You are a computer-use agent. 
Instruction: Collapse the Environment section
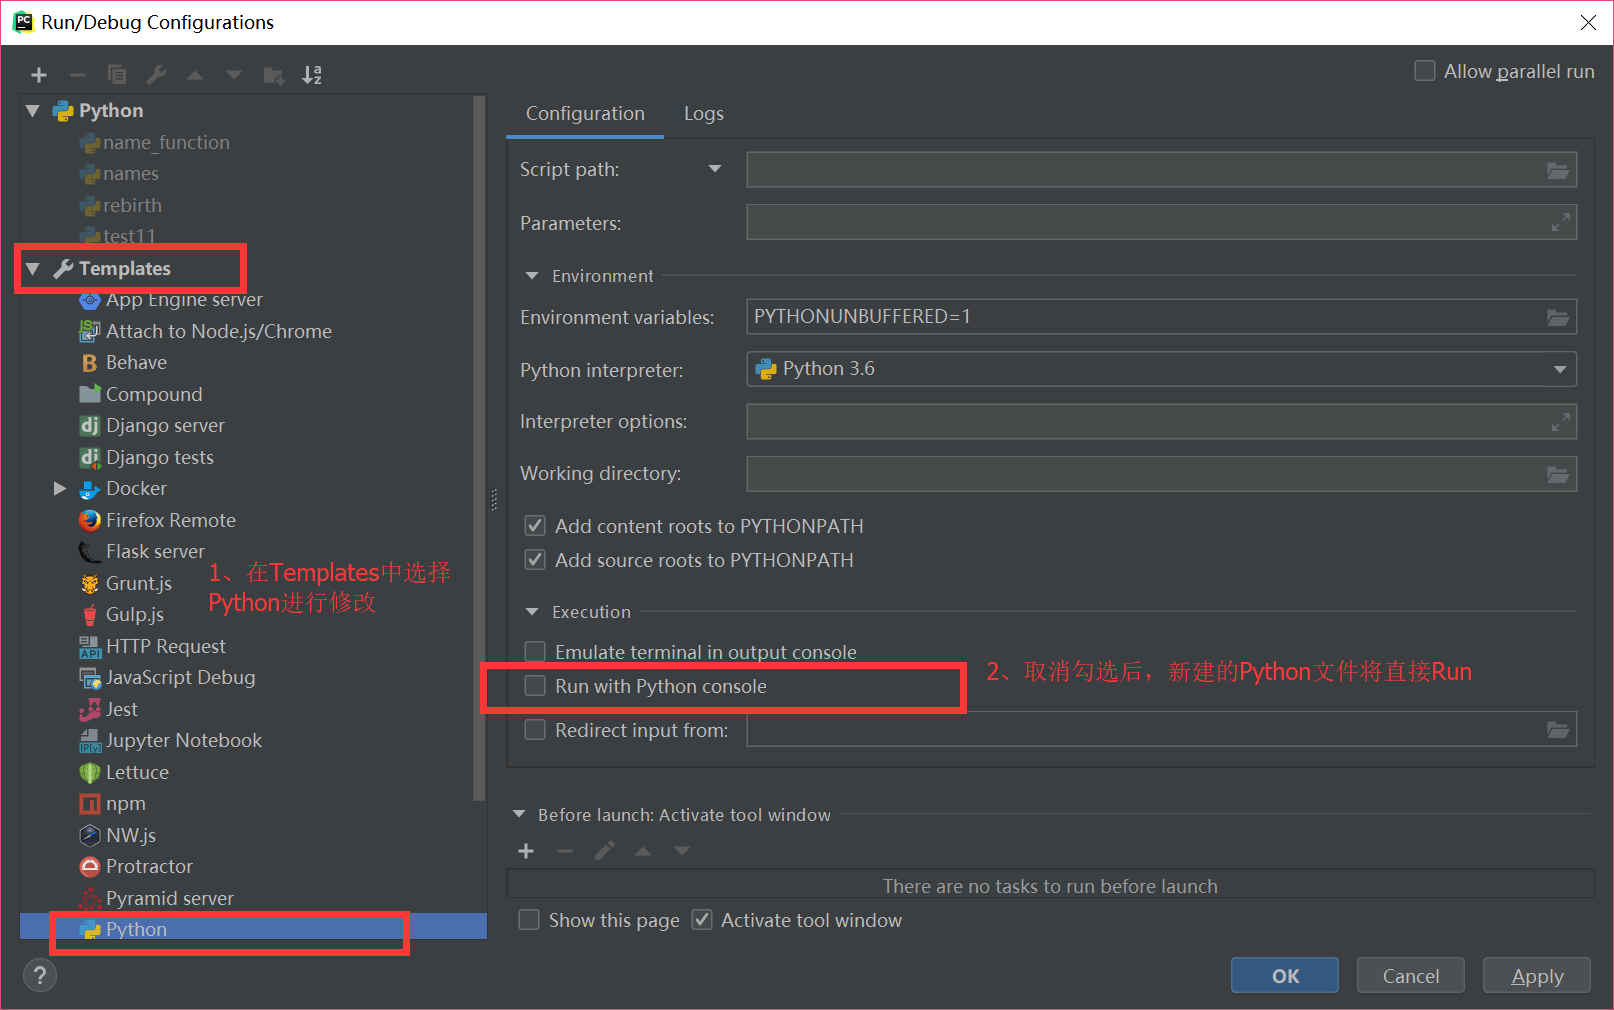pyautogui.click(x=532, y=276)
